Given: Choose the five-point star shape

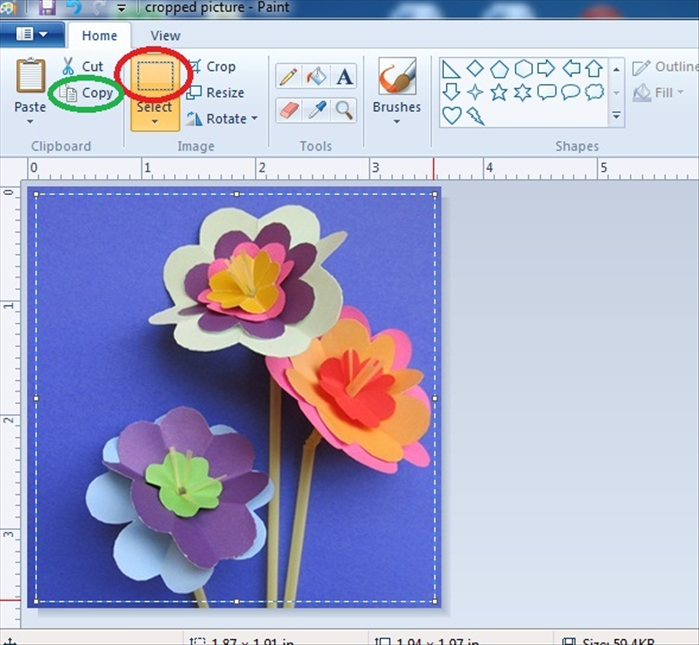Looking at the screenshot, I should [x=499, y=92].
